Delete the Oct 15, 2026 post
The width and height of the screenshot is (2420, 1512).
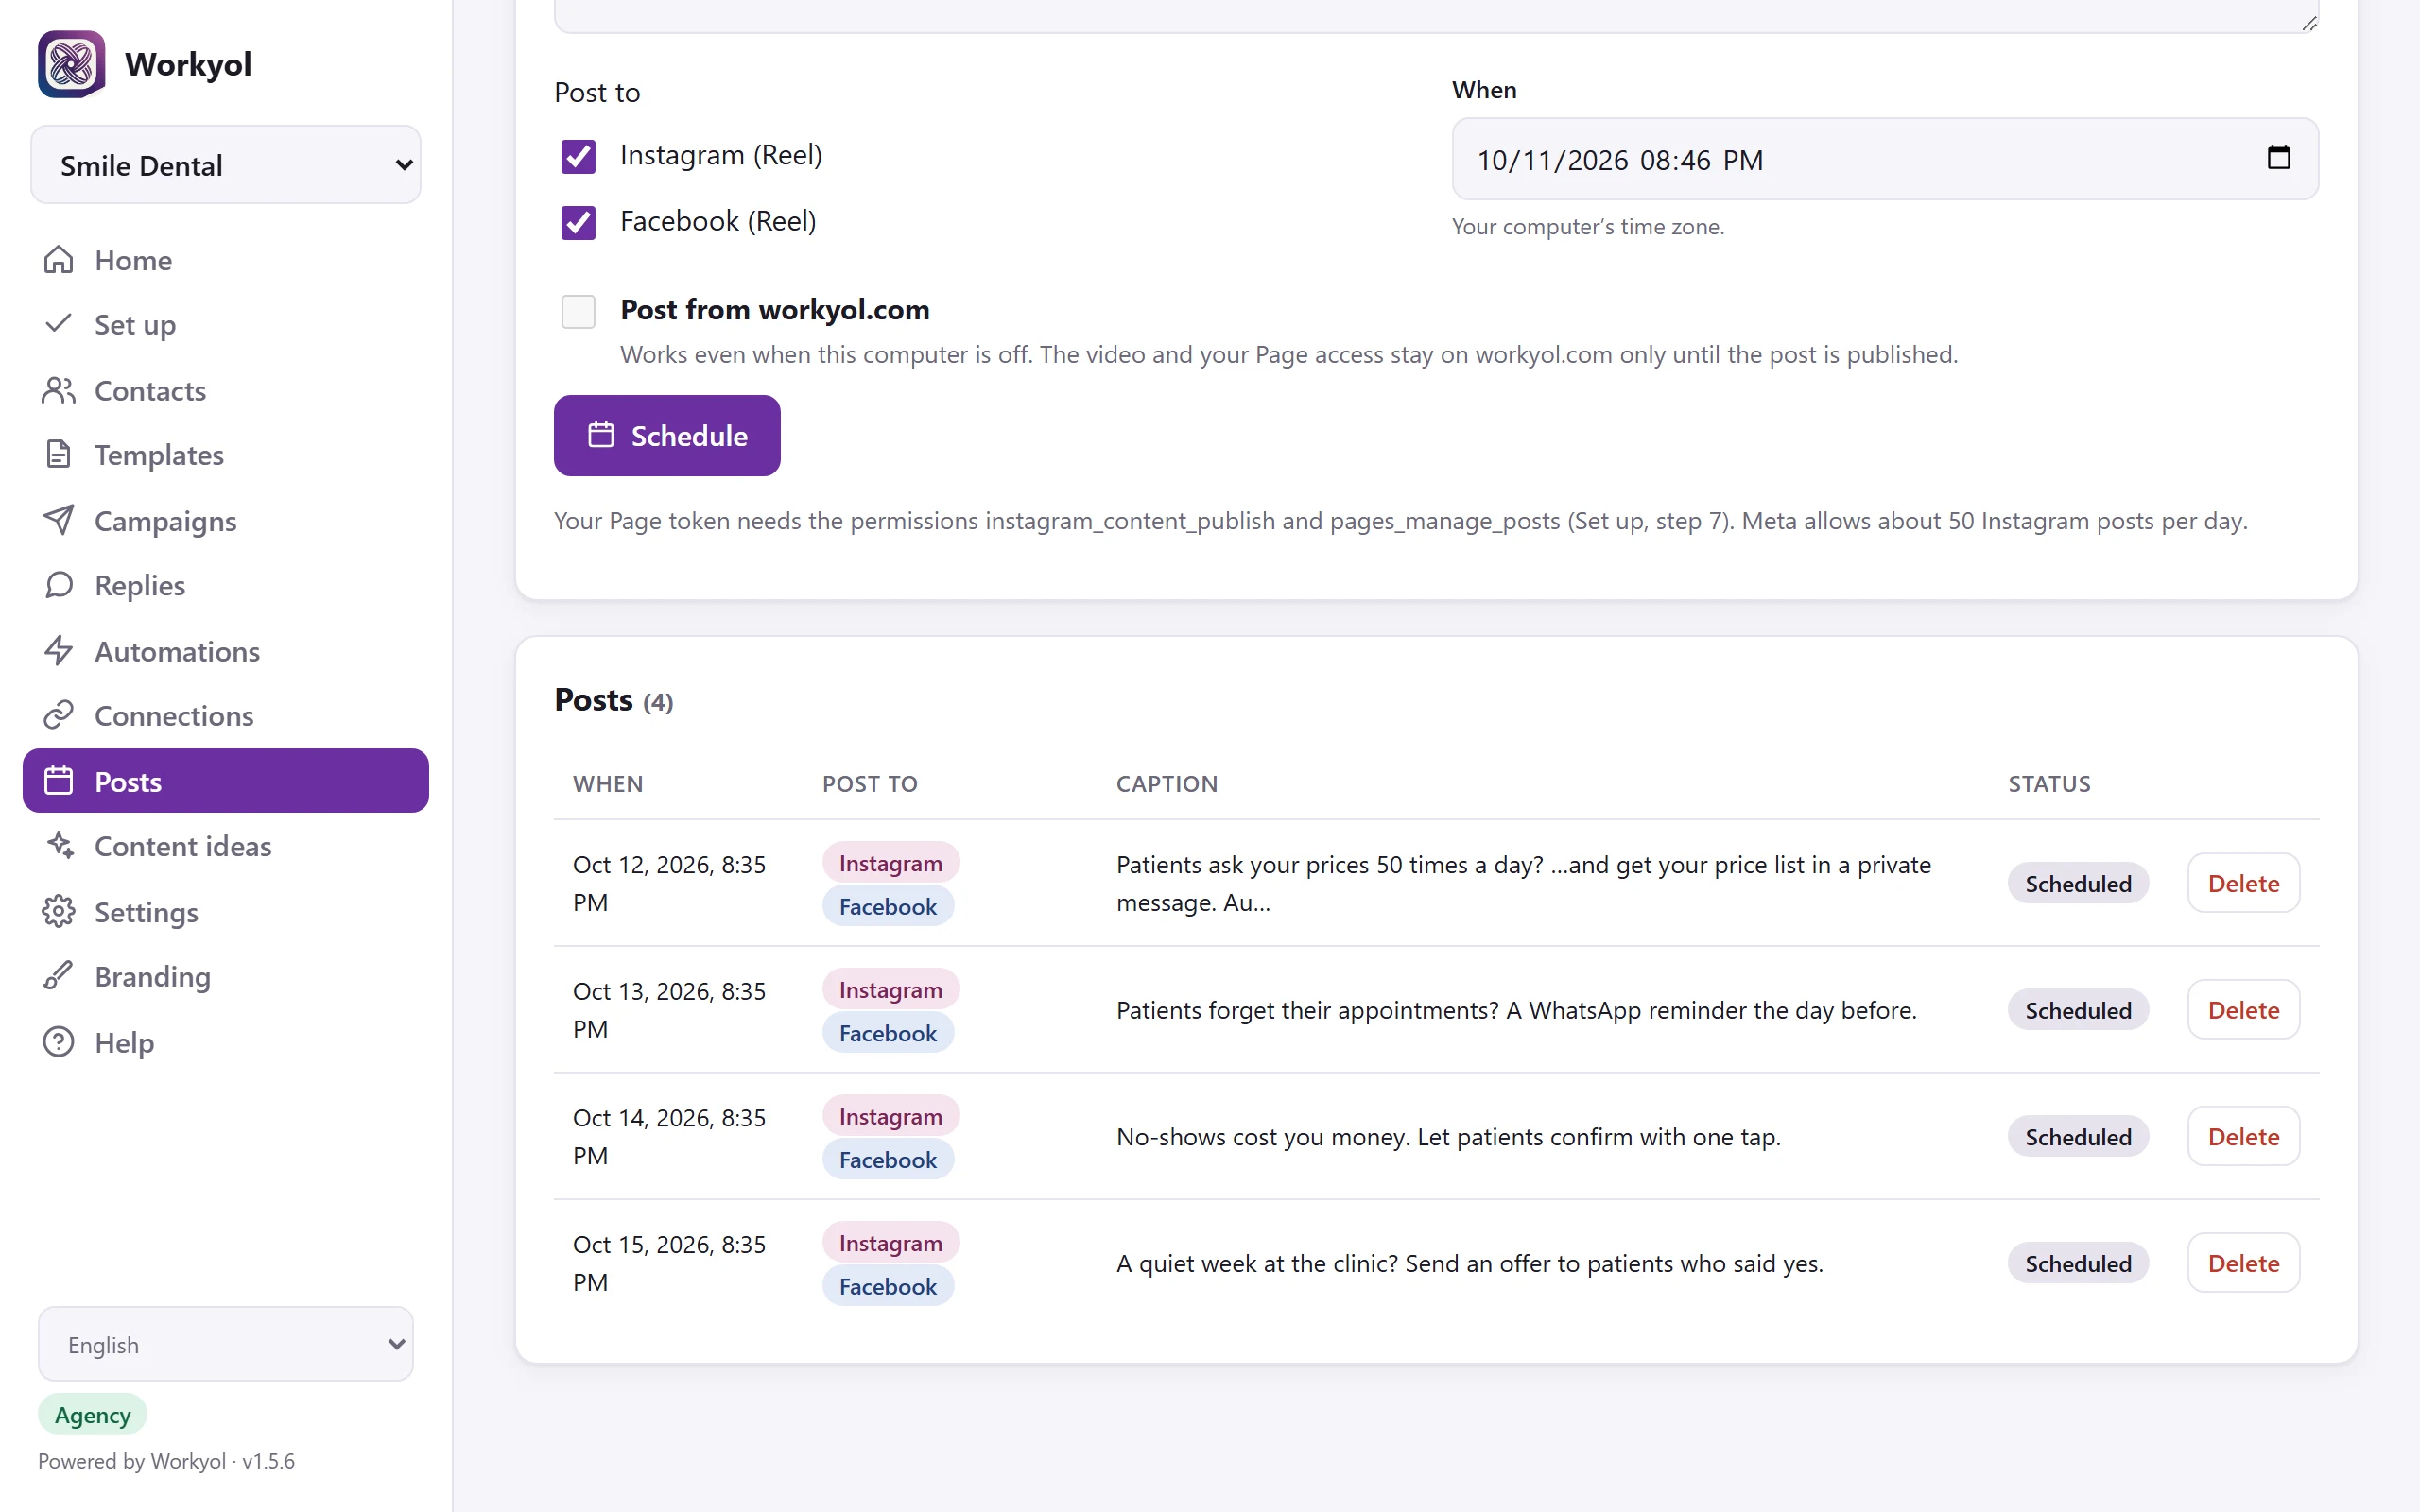tap(2243, 1263)
